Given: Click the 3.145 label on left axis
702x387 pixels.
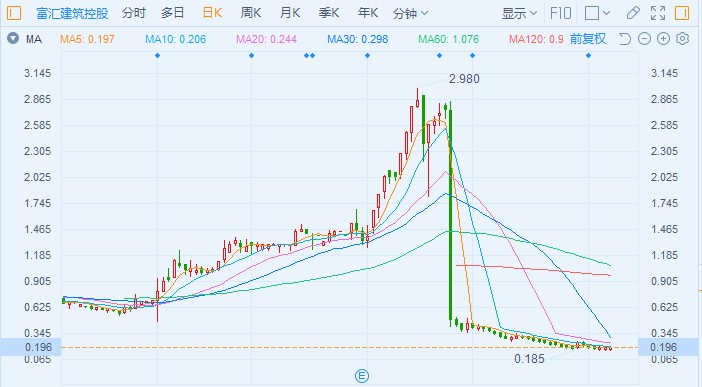Looking at the screenshot, I should click(38, 73).
